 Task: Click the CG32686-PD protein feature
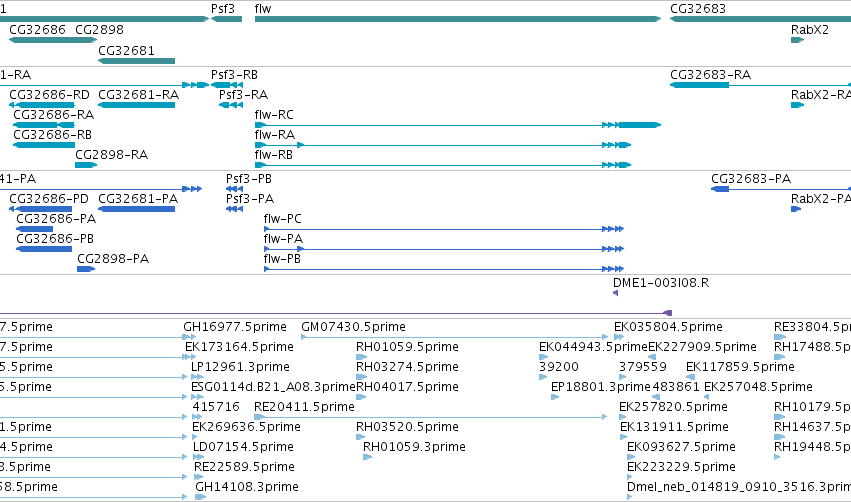pos(41,209)
